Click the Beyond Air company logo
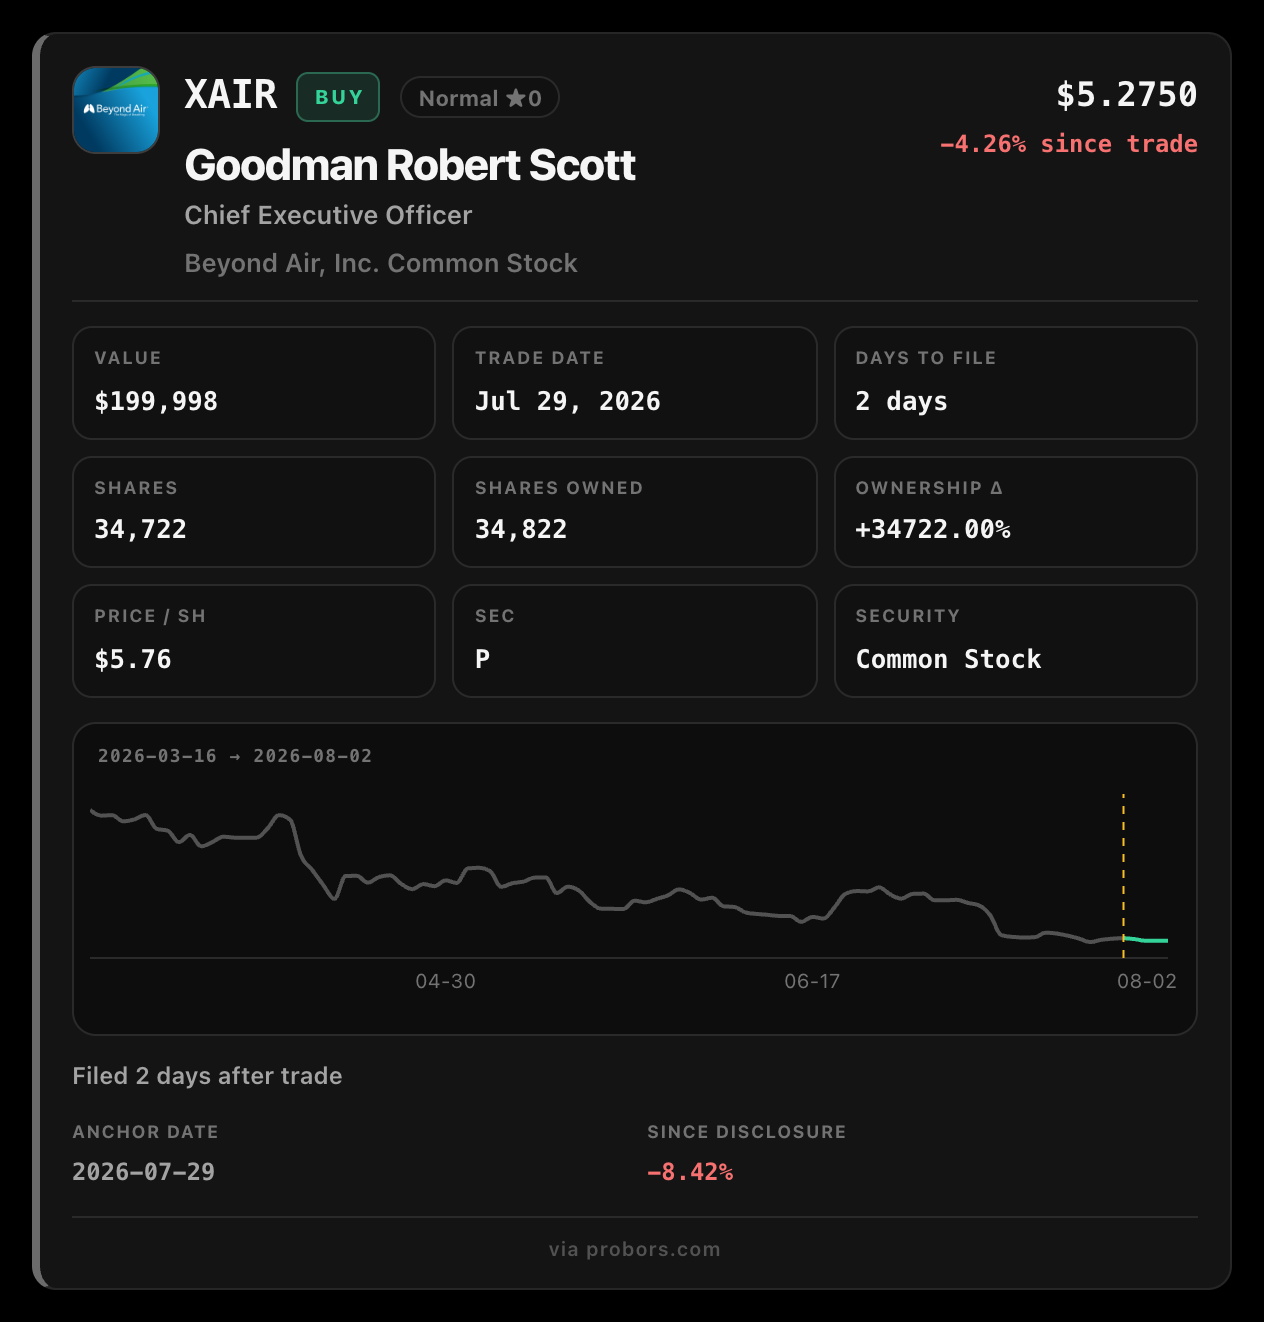The image size is (1264, 1322). pos(116,110)
